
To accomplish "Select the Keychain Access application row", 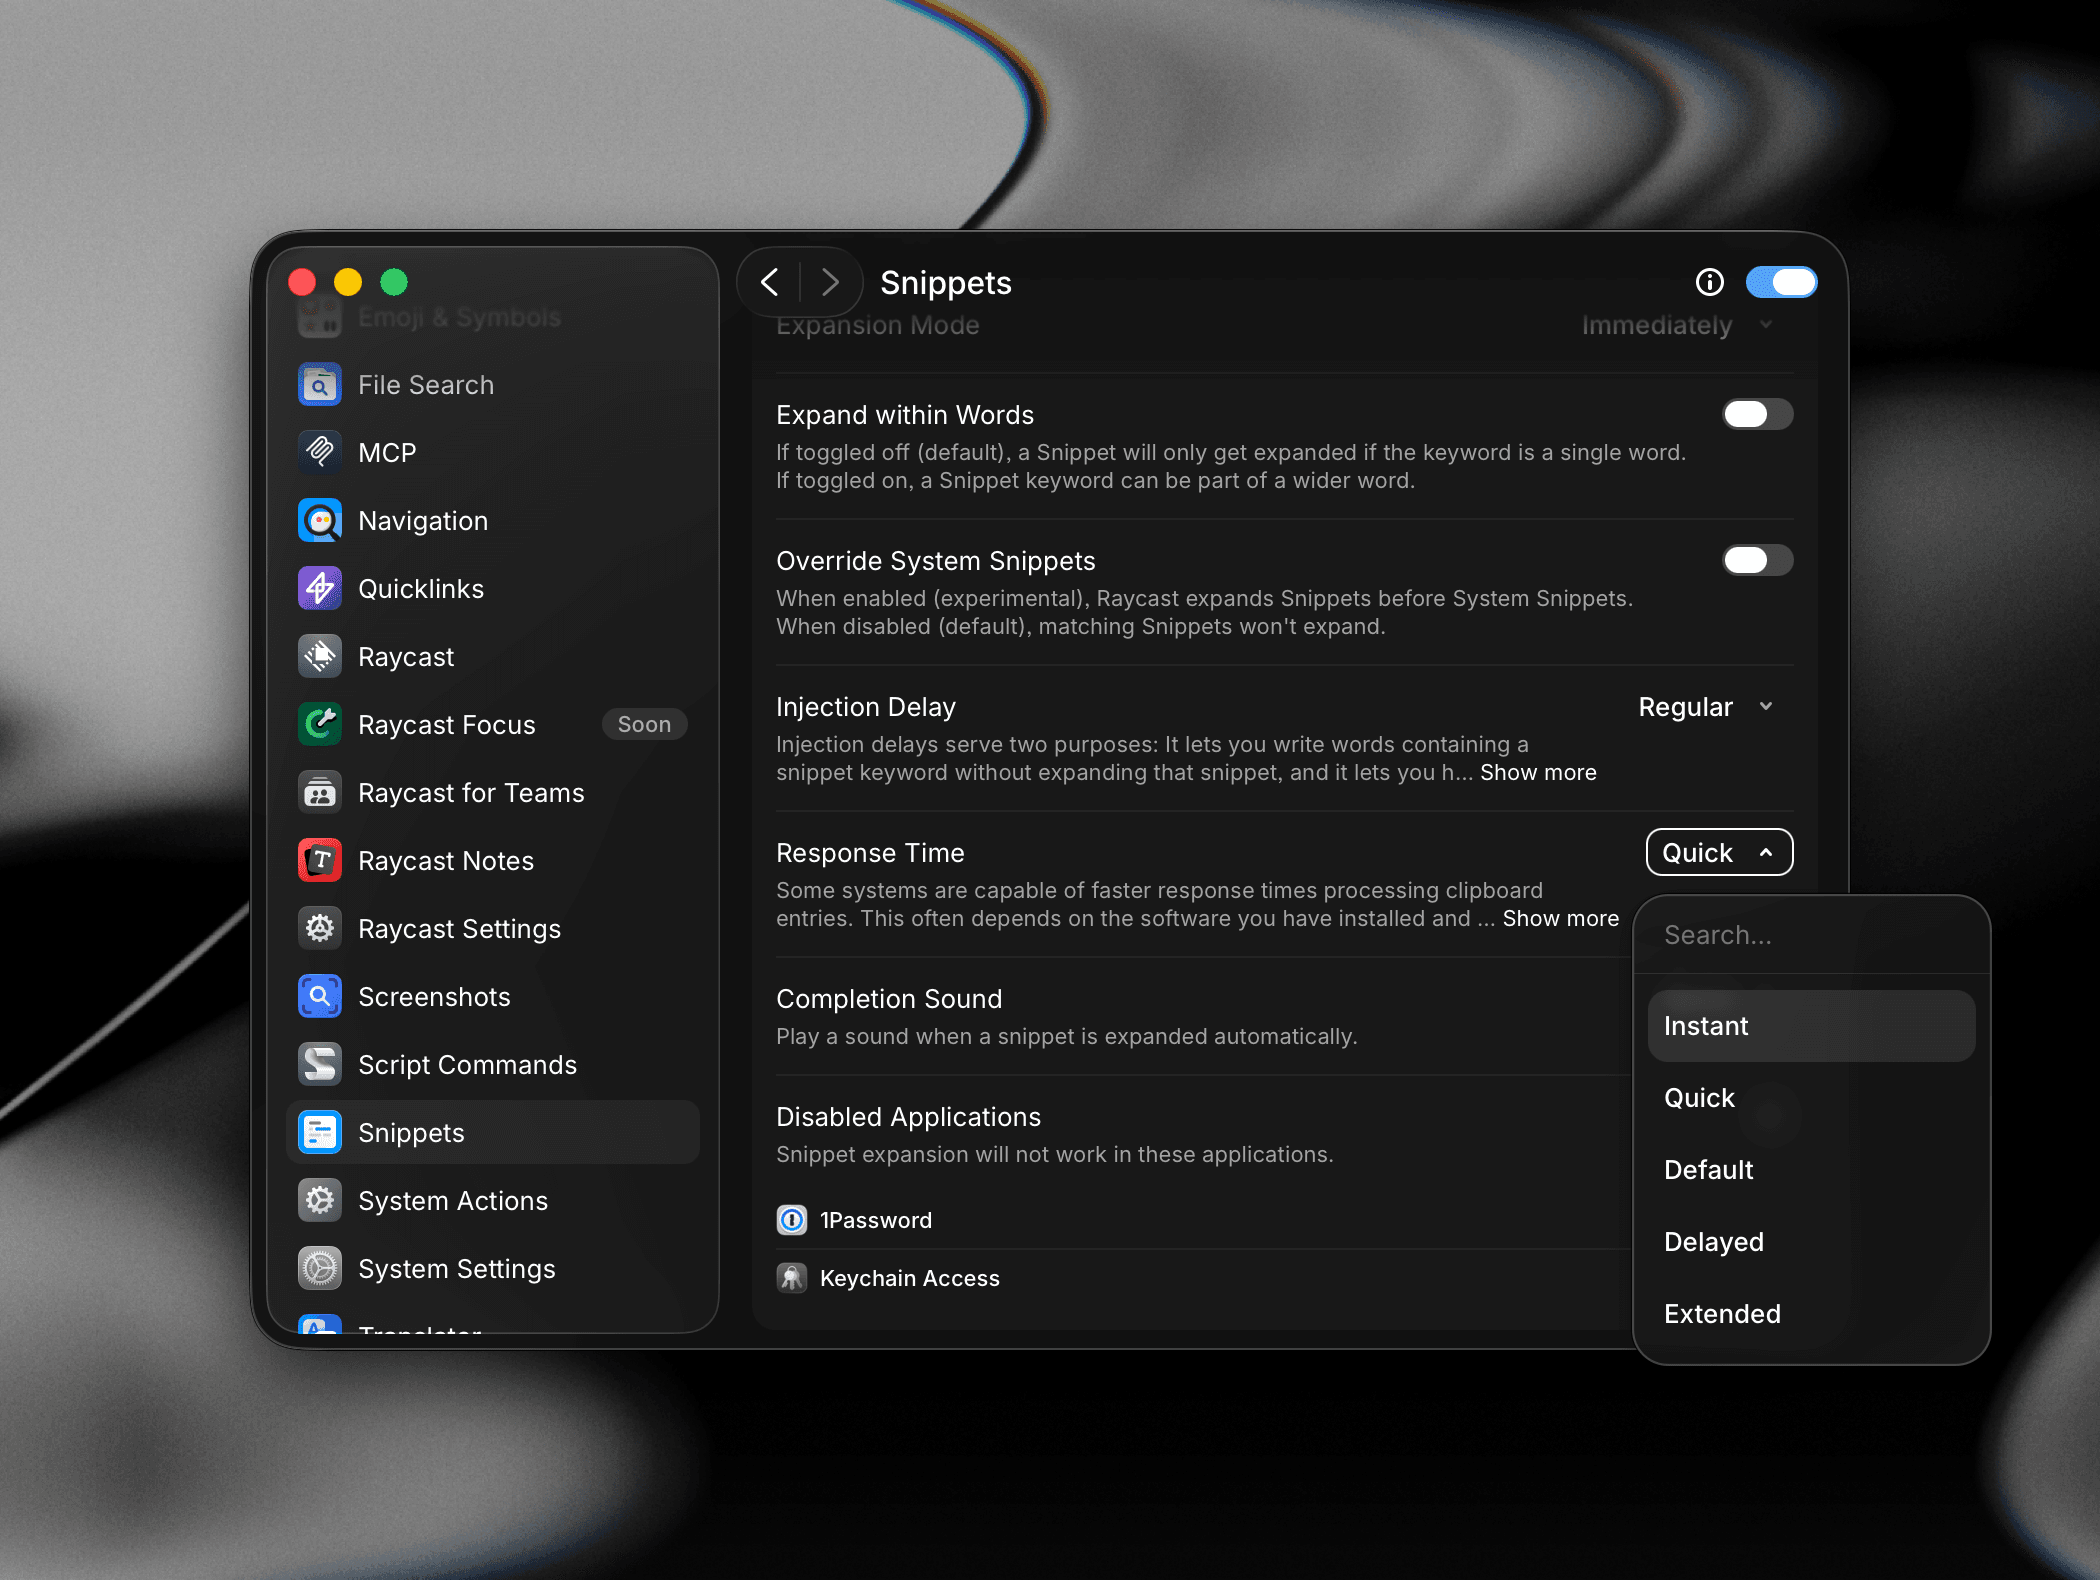I will 1204,1278.
